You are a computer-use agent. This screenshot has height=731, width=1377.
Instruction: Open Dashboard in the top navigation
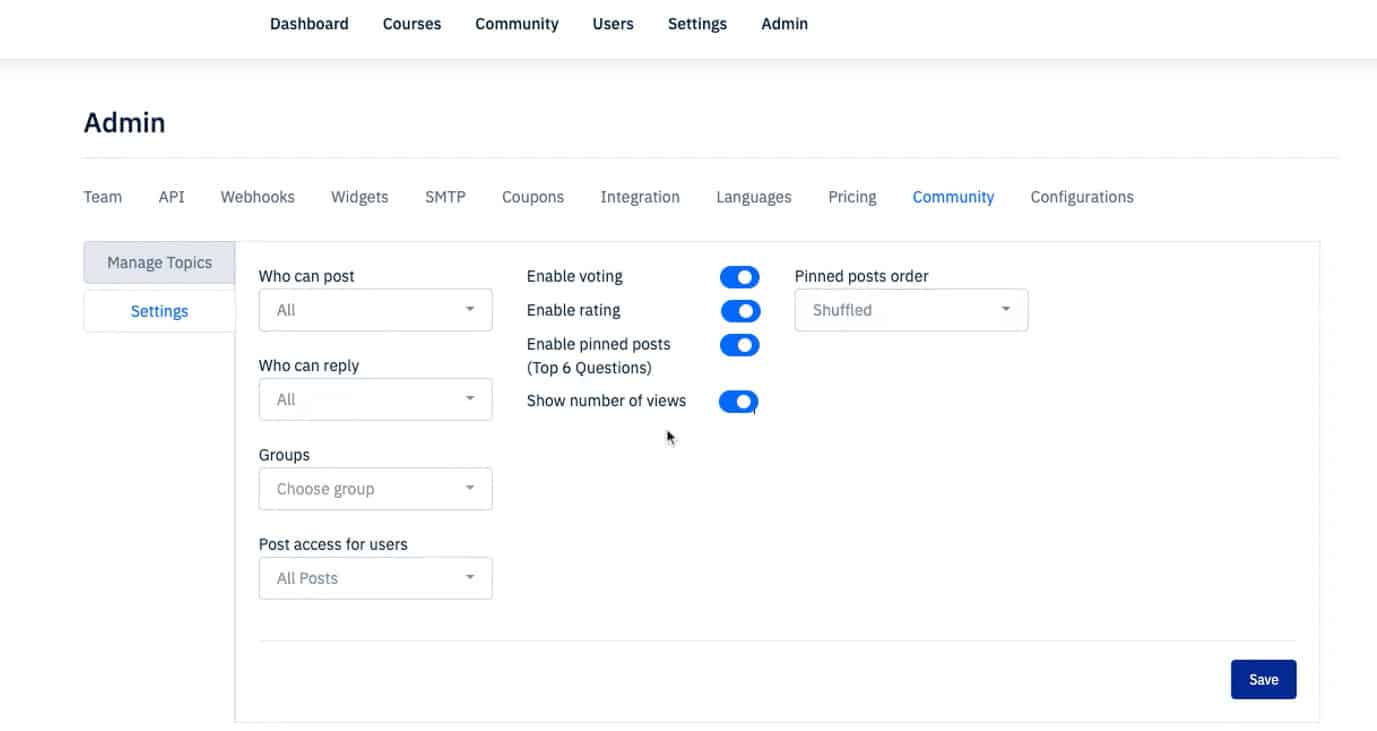point(309,24)
